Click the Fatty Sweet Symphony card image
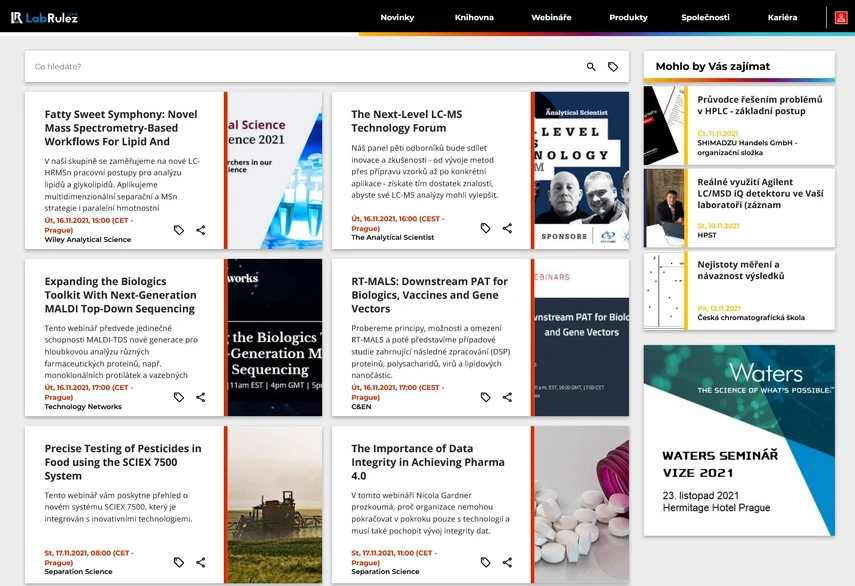The height and width of the screenshot is (586, 855). click(275, 170)
